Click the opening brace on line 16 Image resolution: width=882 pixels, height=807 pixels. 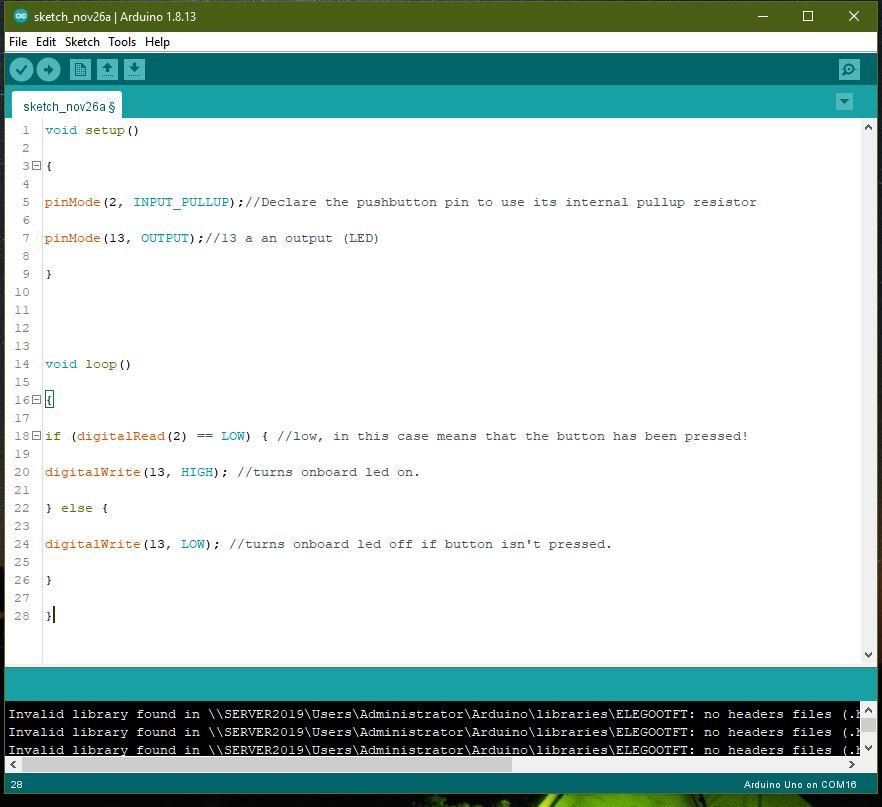[49, 400]
